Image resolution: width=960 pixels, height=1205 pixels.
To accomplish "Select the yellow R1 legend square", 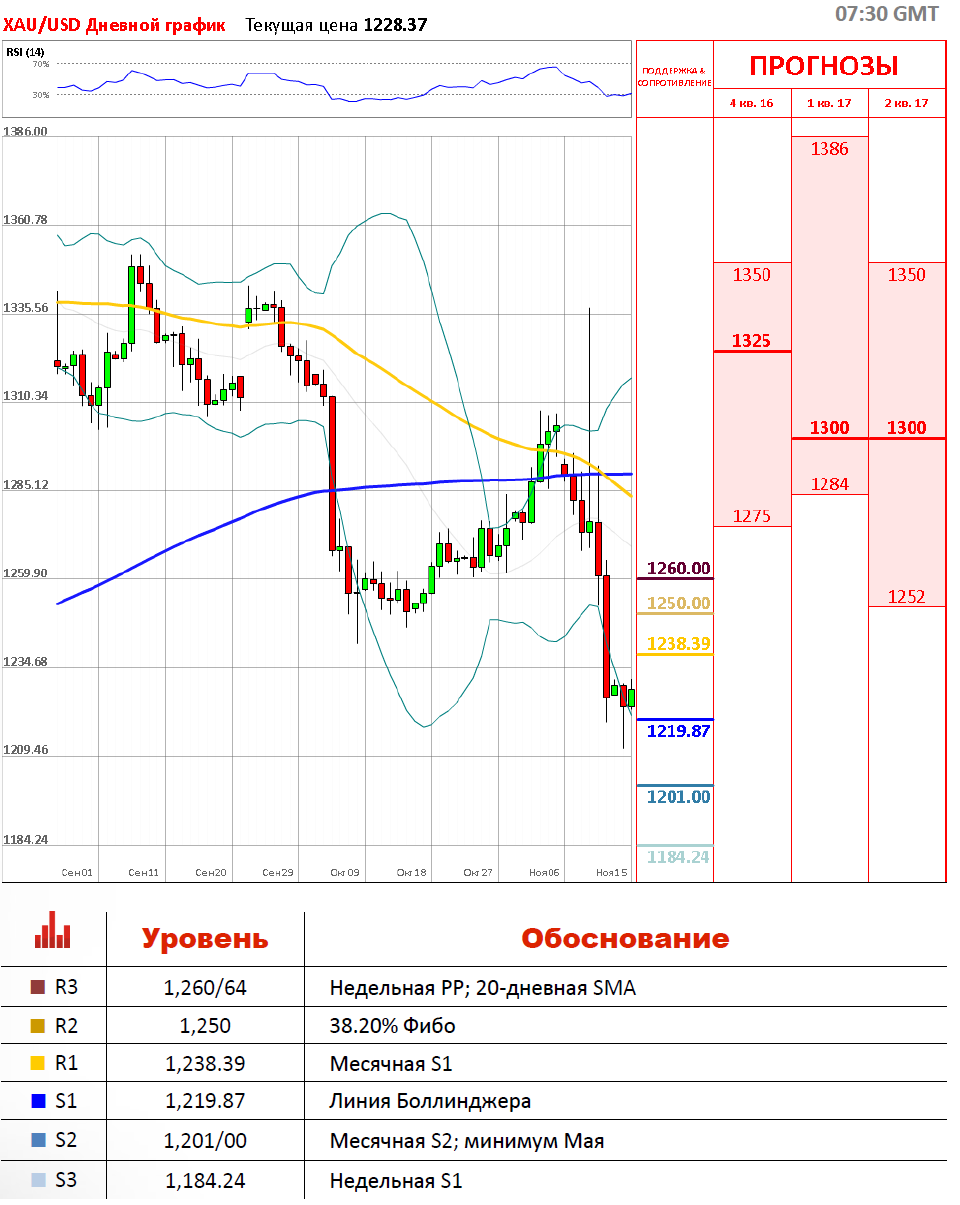I will click(x=38, y=1064).
